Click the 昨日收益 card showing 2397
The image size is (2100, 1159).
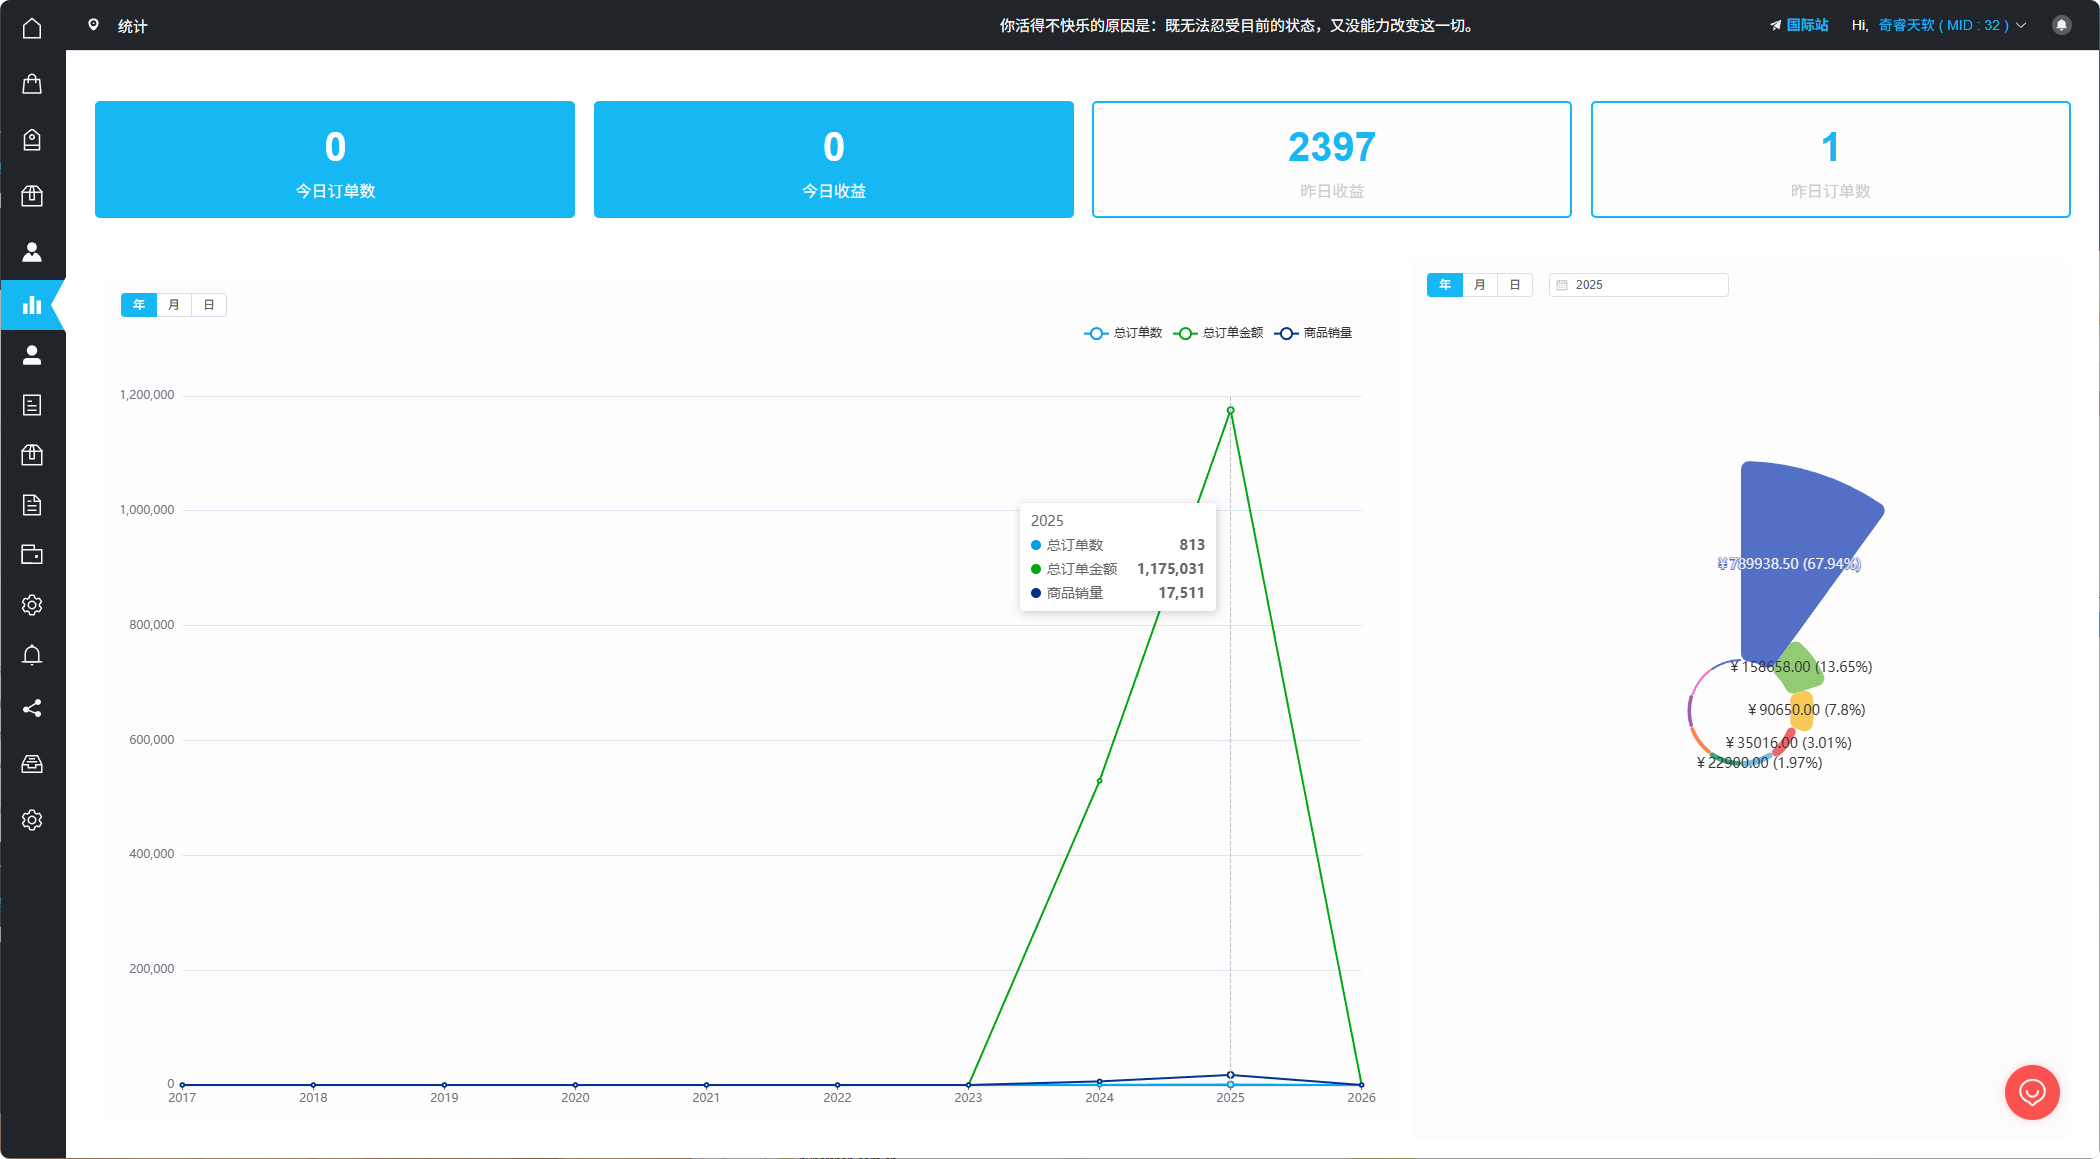(1331, 159)
